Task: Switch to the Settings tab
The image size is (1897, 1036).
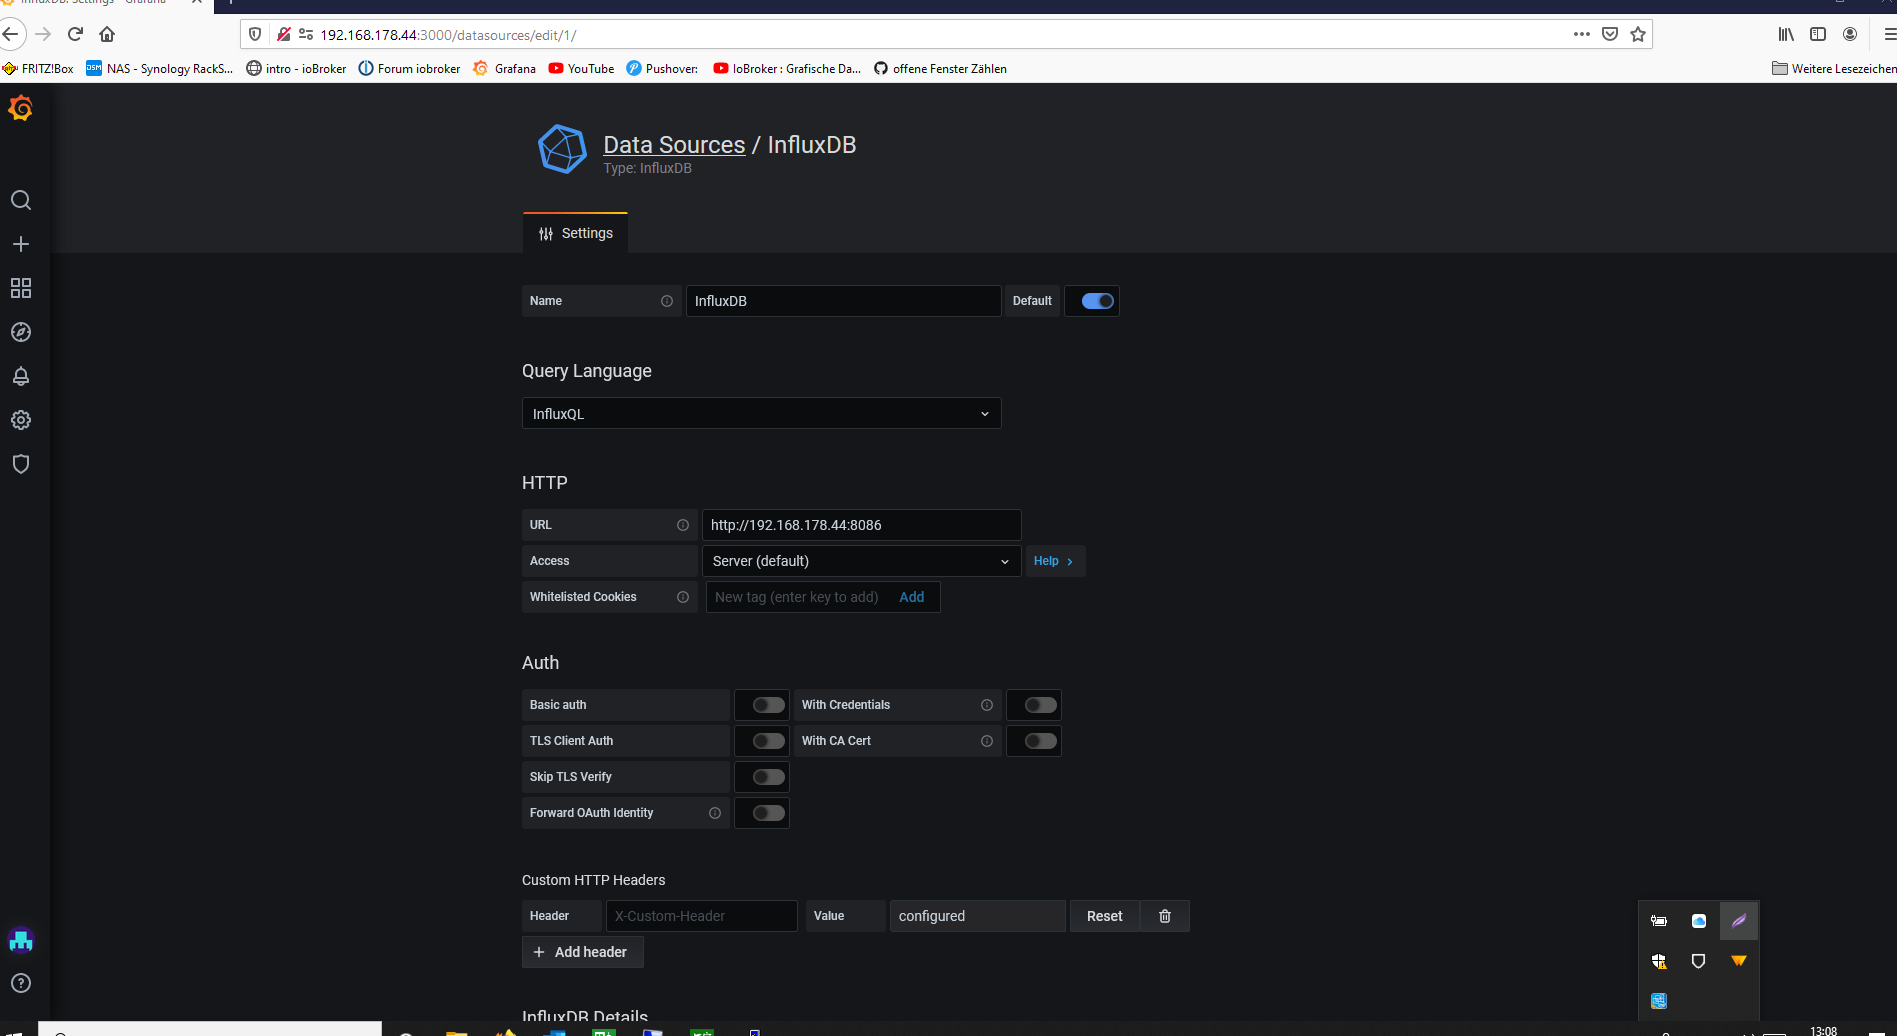Action: pyautogui.click(x=575, y=233)
